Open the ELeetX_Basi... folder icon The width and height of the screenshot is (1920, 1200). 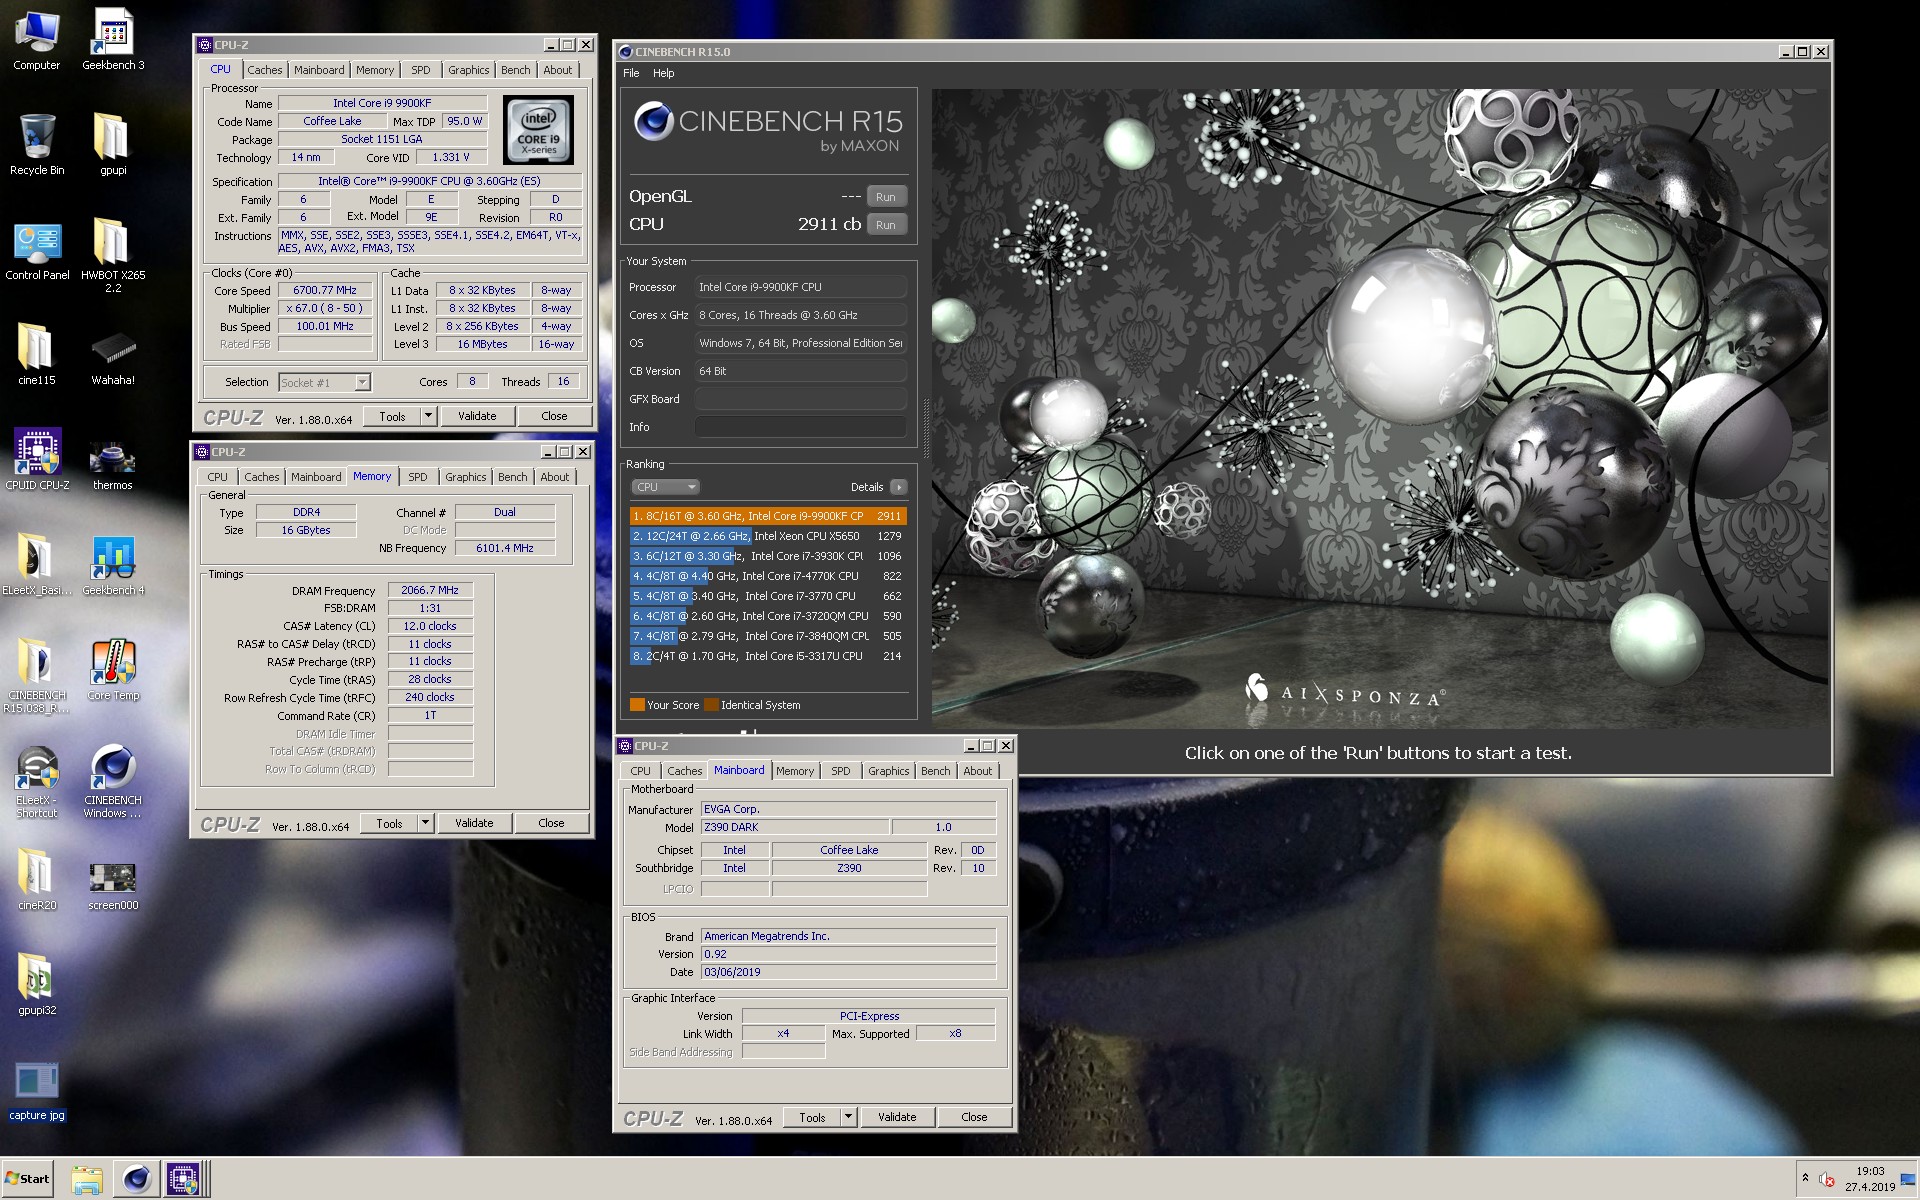point(37,565)
